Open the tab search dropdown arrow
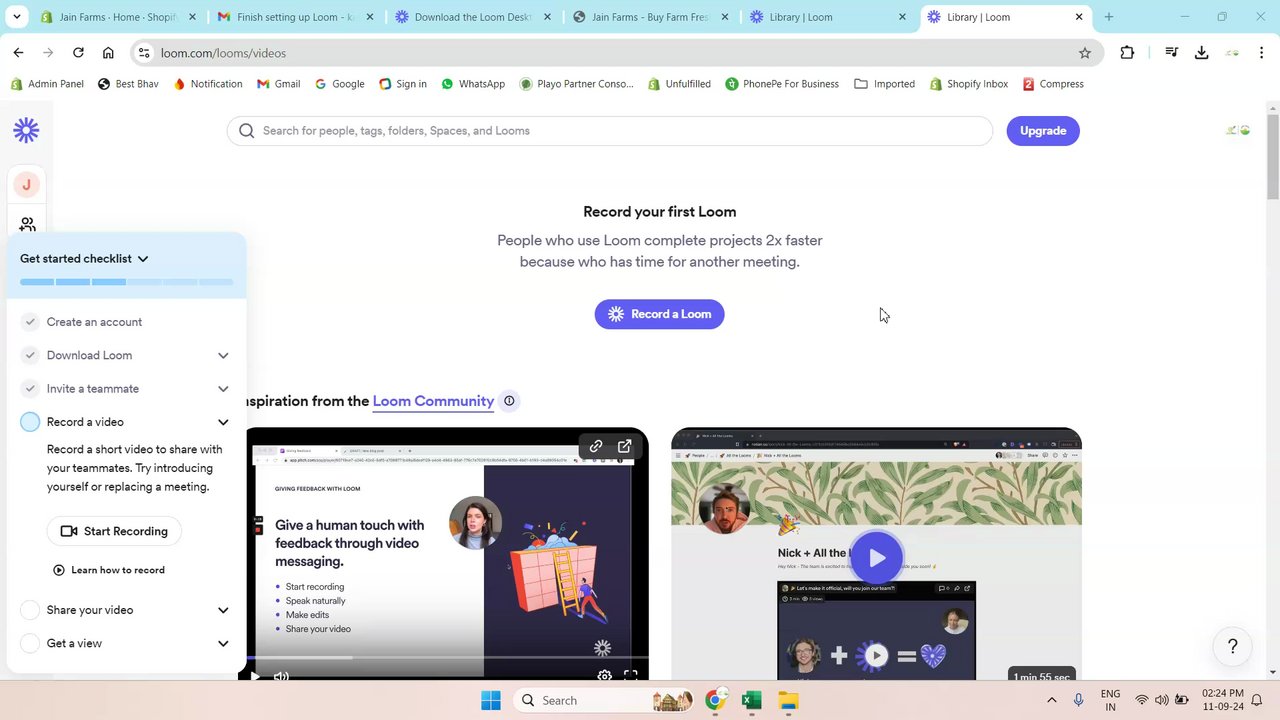This screenshot has width=1280, height=720. [16, 17]
